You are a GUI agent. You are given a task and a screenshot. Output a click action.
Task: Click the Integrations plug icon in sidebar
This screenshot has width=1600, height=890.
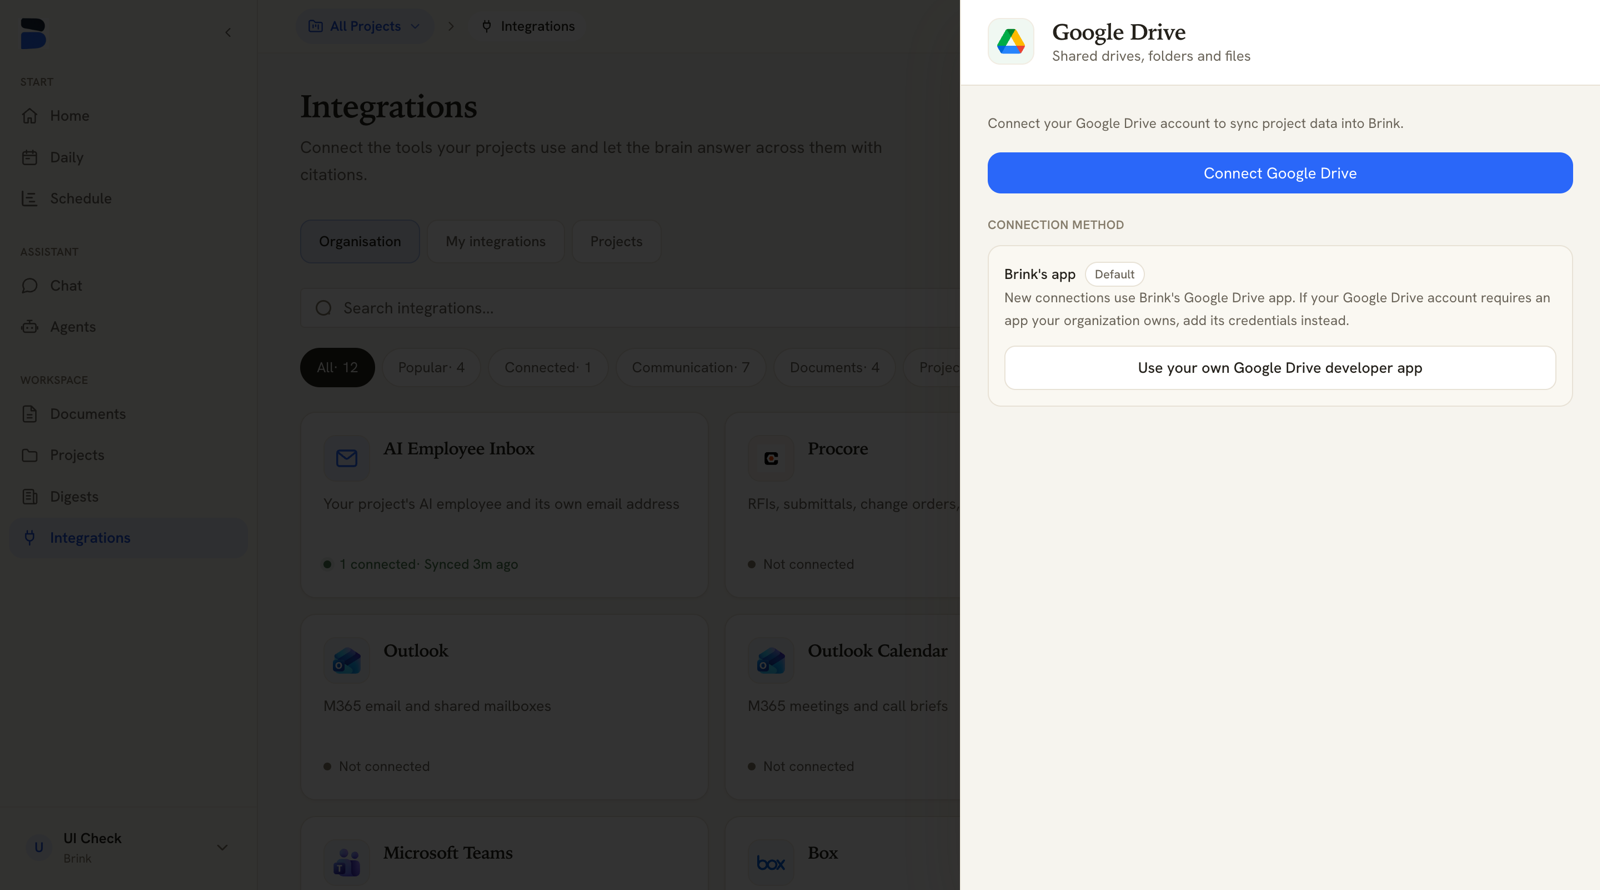(30, 538)
